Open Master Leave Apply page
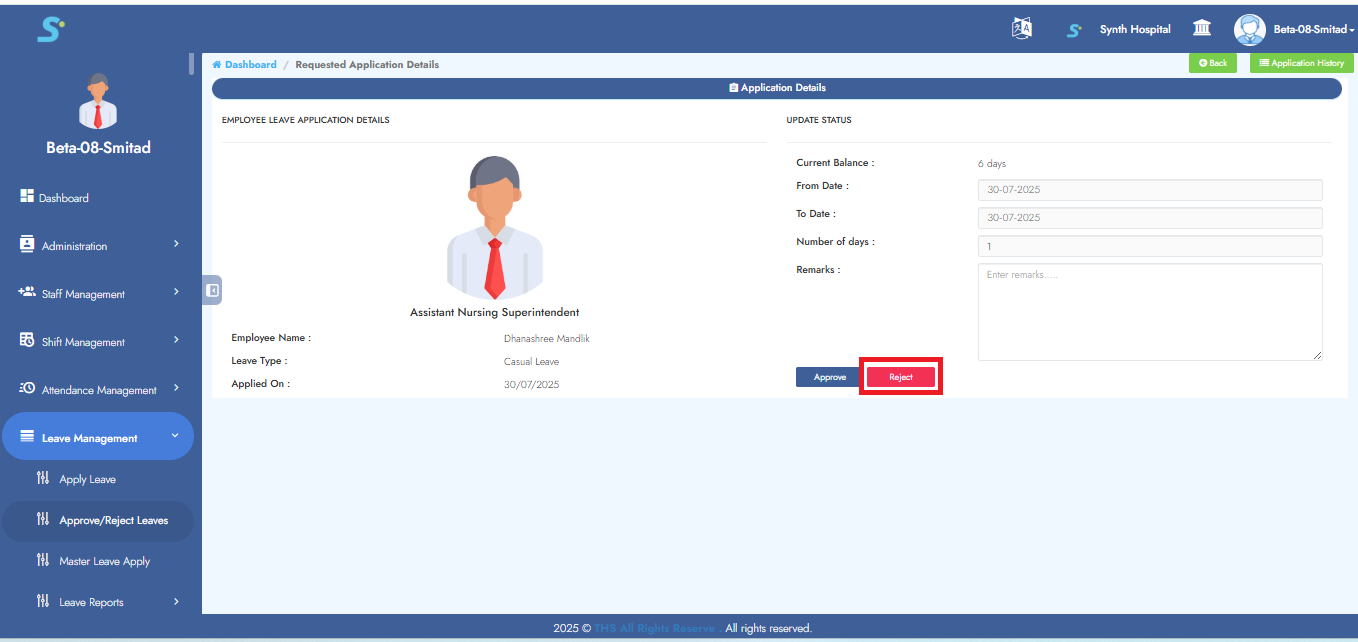1358x642 pixels. [x=104, y=562]
